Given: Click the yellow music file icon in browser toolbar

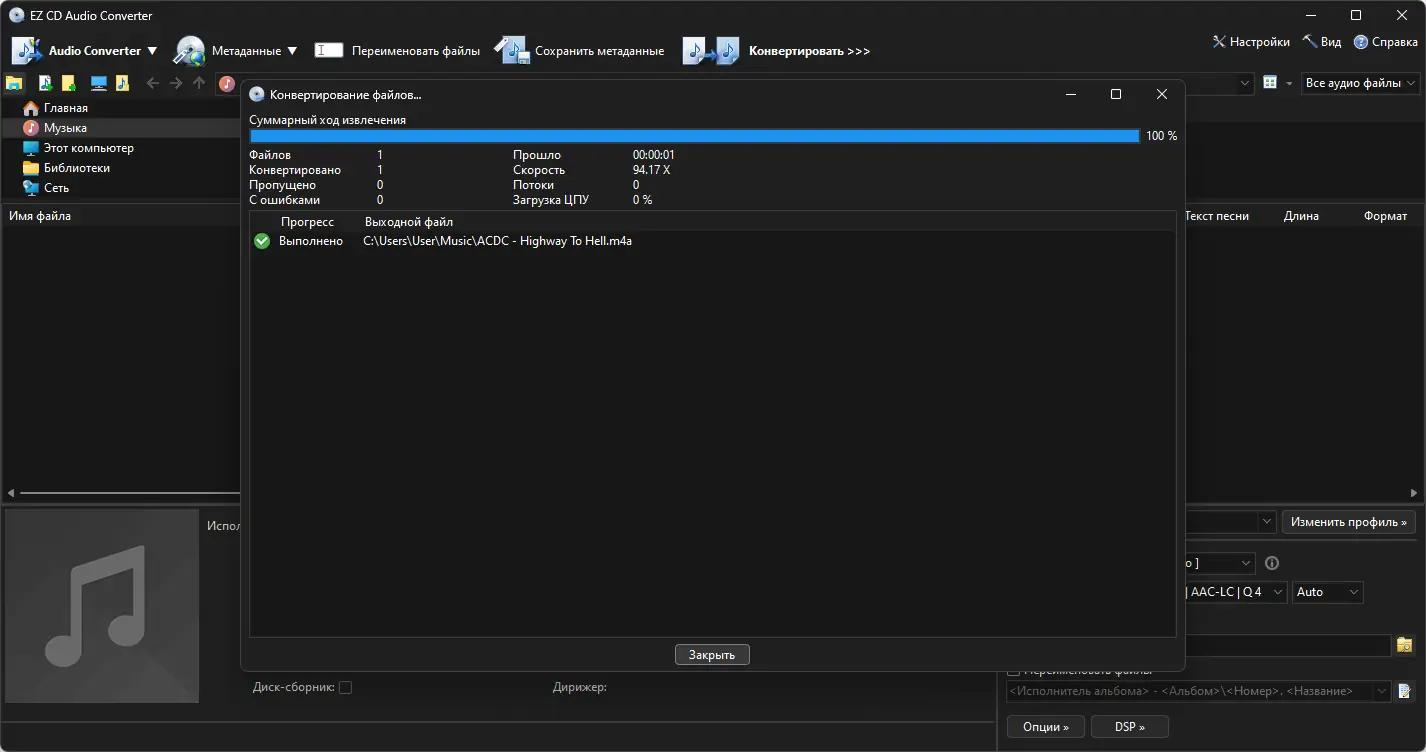Looking at the screenshot, I should tap(122, 83).
